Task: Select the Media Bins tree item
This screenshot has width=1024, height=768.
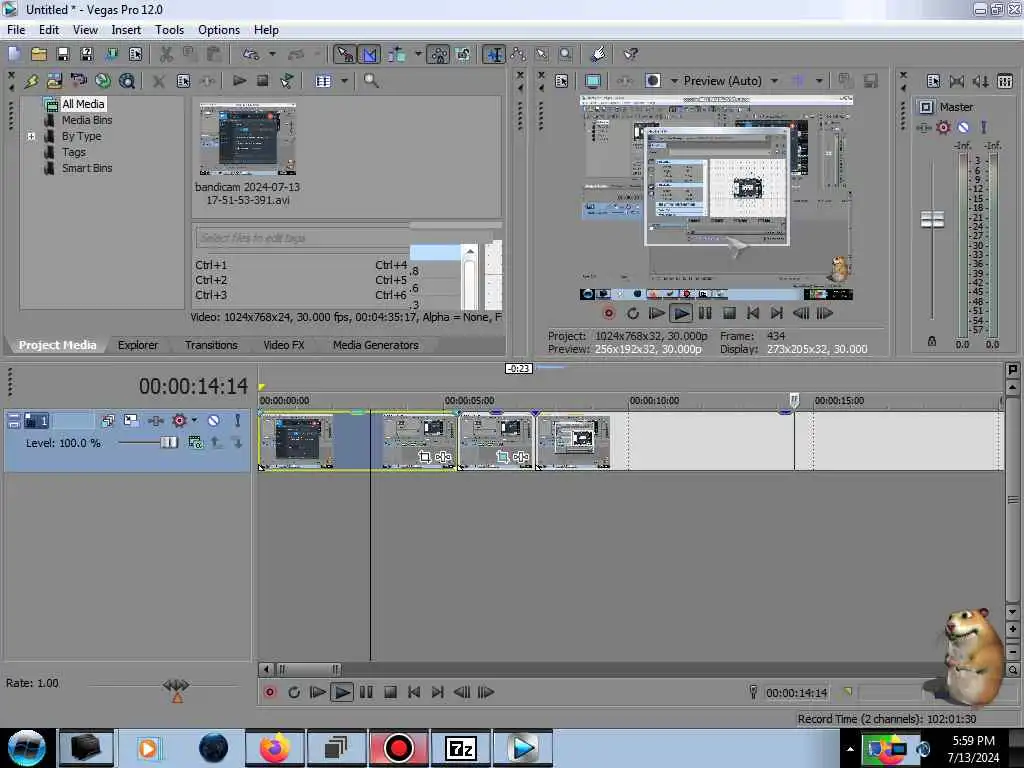Action: [87, 120]
